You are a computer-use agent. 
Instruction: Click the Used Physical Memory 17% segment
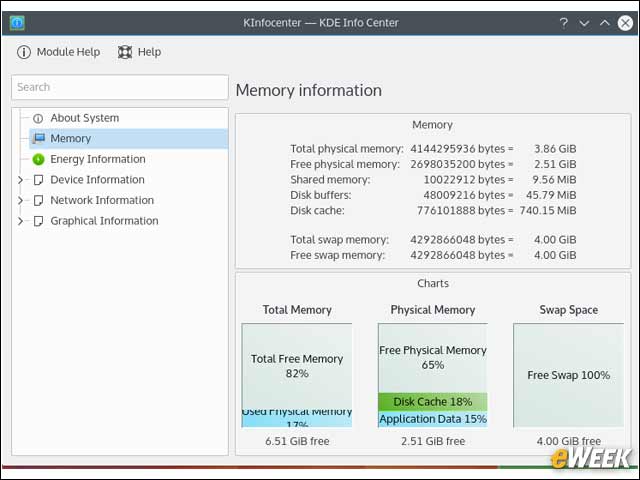(x=297, y=418)
